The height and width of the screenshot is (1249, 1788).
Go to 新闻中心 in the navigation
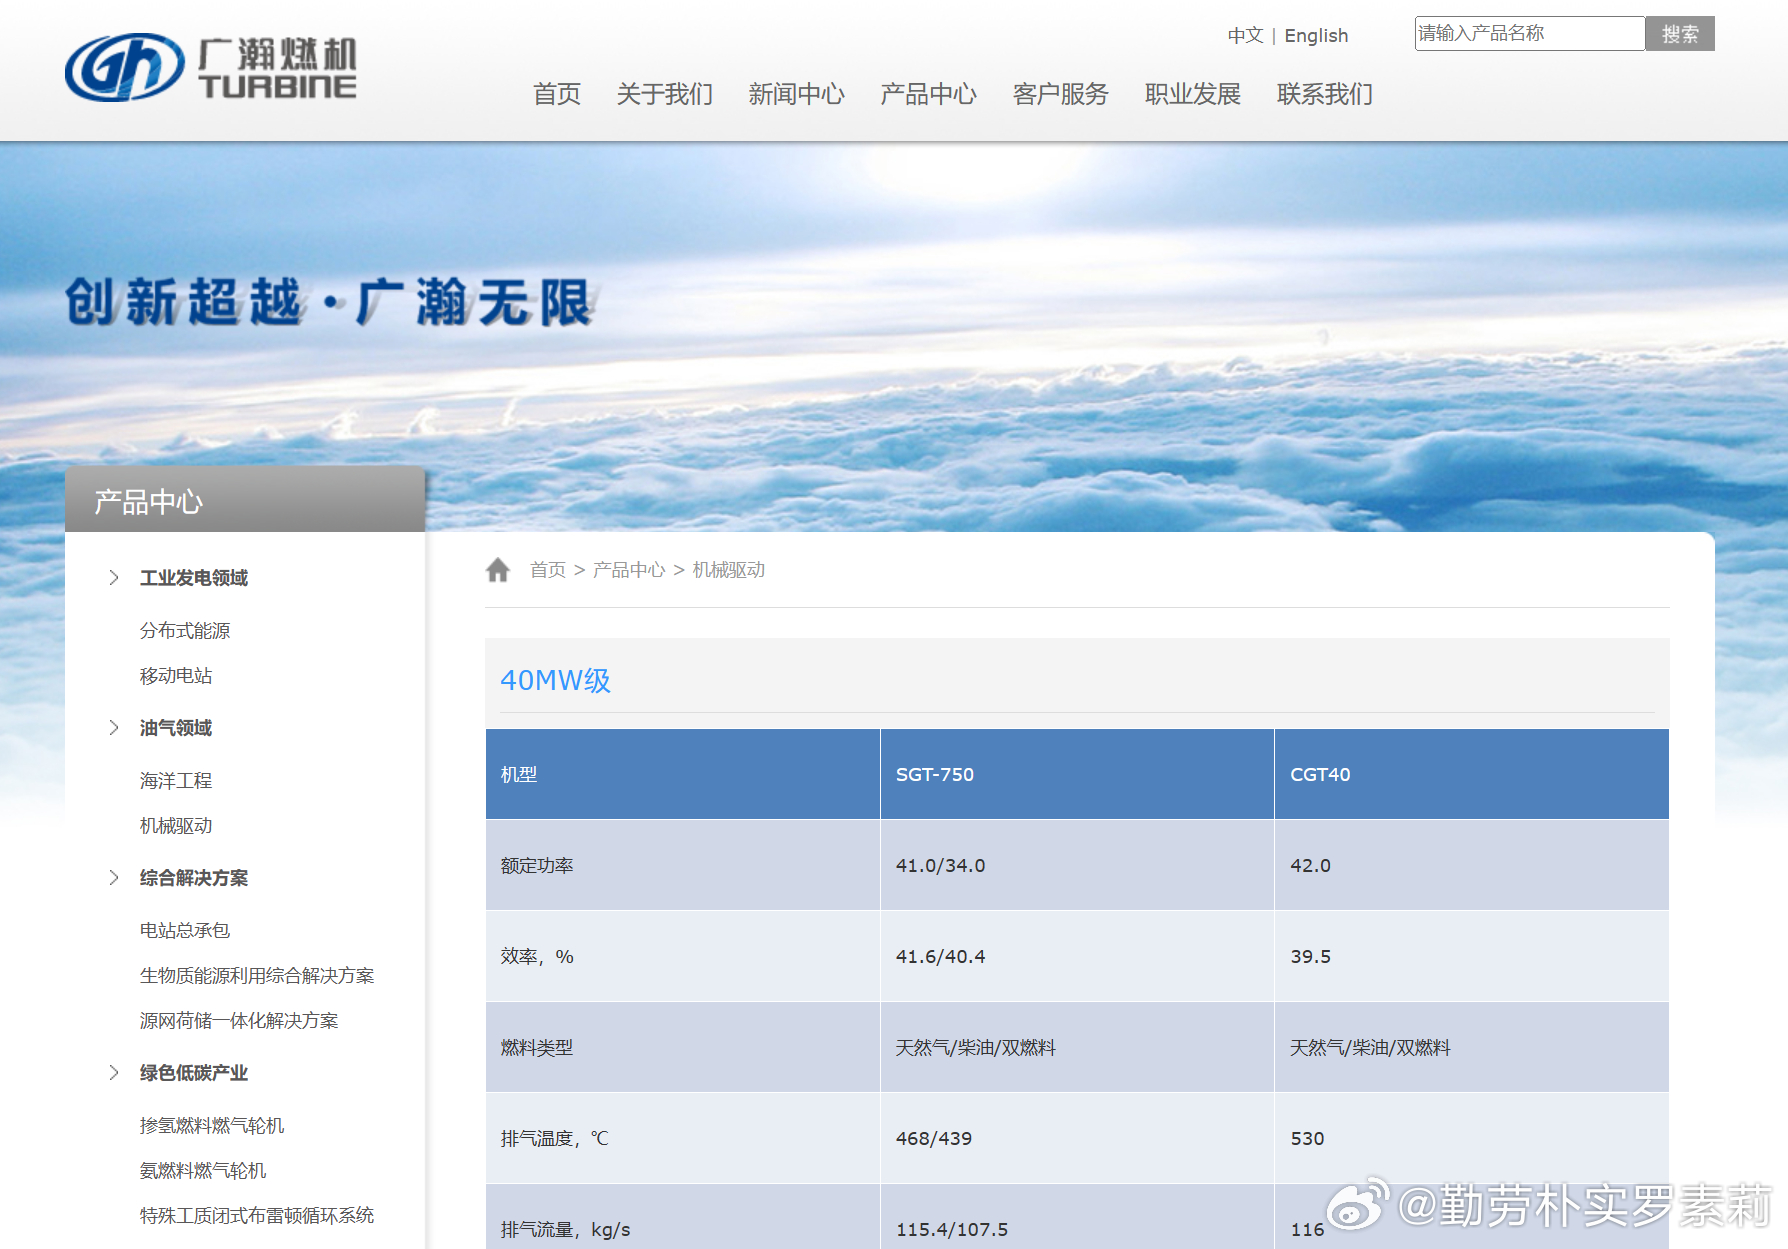797,94
